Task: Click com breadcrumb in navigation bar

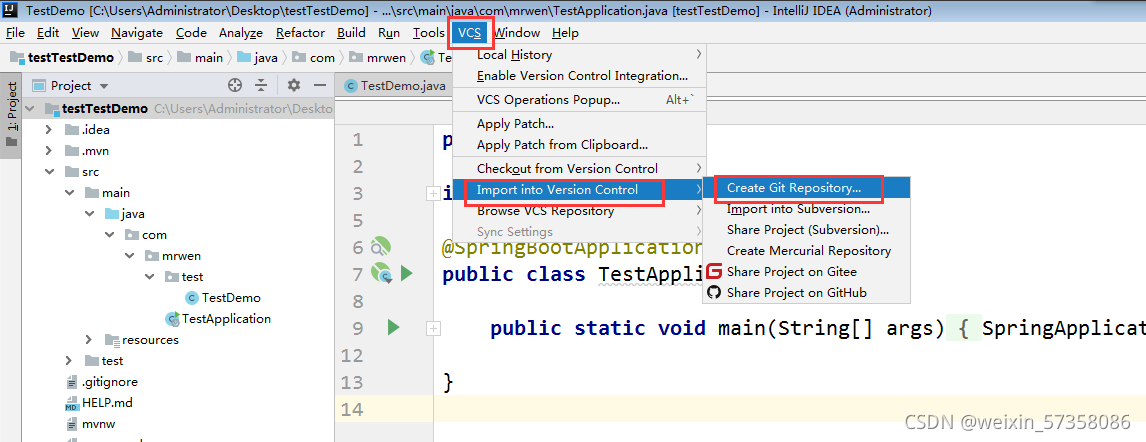Action: (314, 57)
